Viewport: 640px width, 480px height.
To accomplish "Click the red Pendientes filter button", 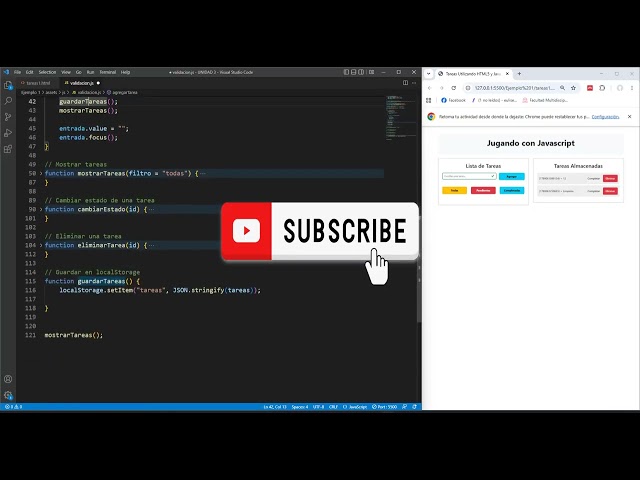I will 483,191.
